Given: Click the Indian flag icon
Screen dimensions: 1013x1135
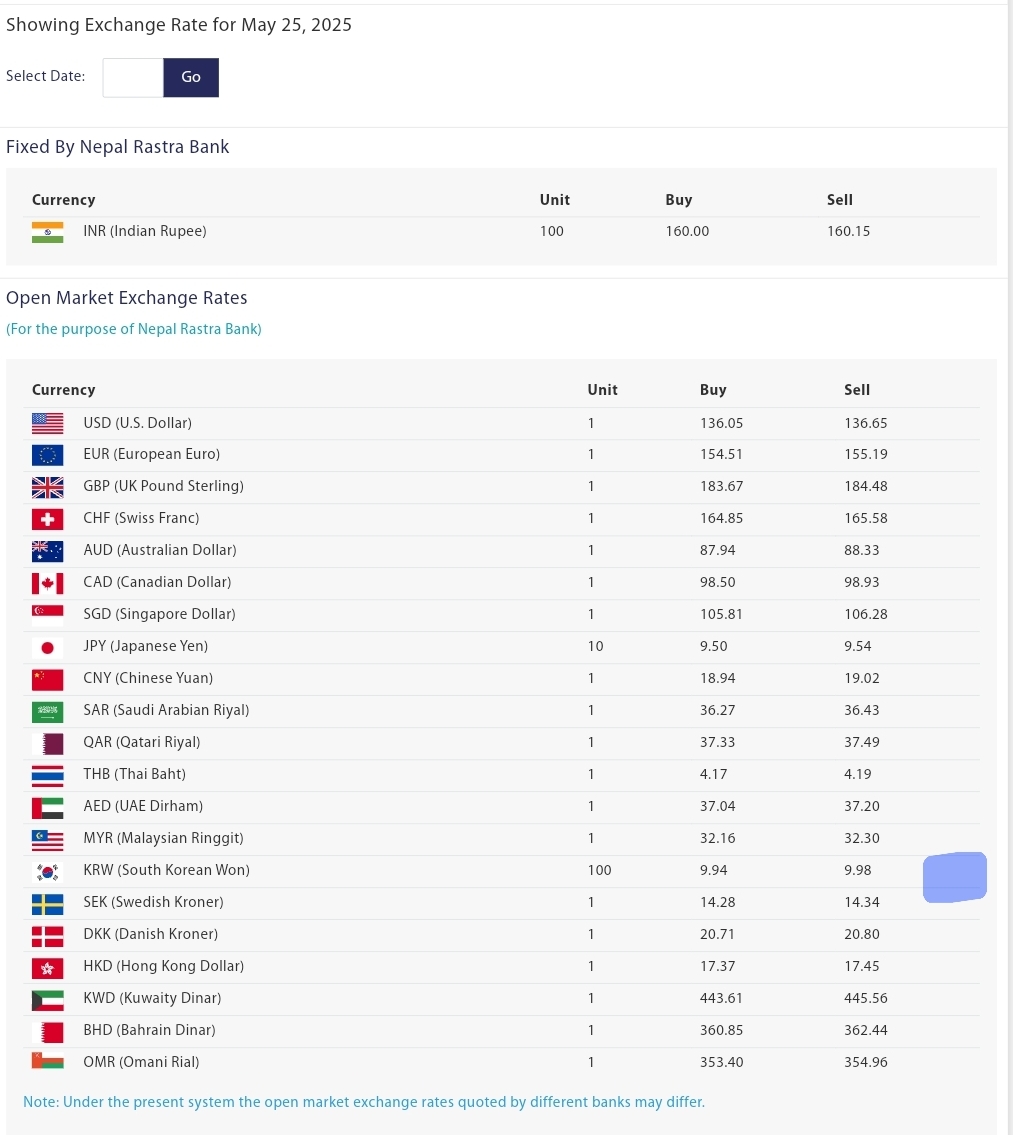Looking at the screenshot, I should (x=47, y=232).
